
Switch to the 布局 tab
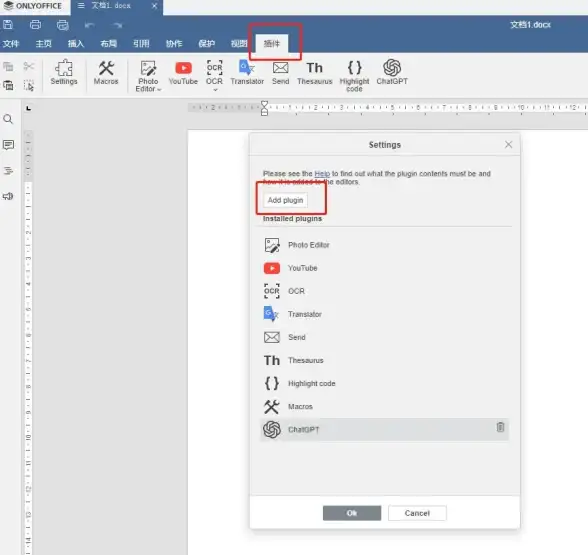108,44
